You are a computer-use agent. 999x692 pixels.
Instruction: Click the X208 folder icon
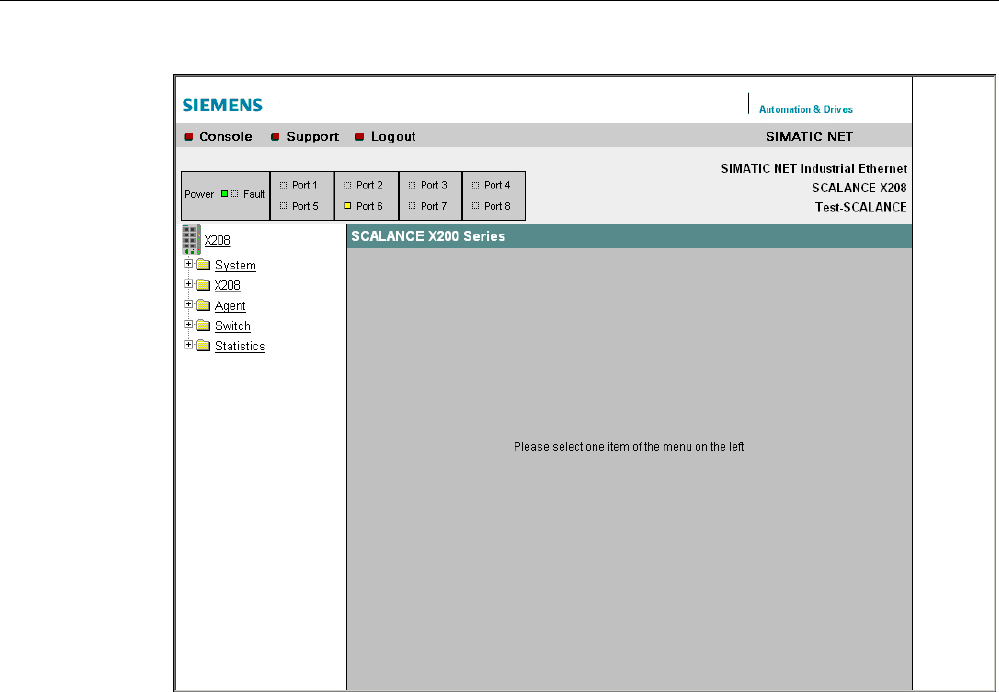click(x=203, y=285)
